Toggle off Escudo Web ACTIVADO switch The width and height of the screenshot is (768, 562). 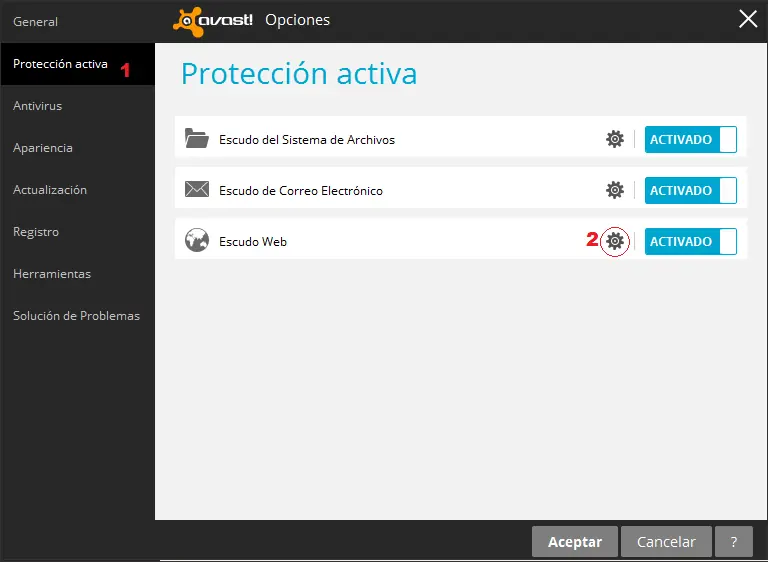tap(691, 242)
